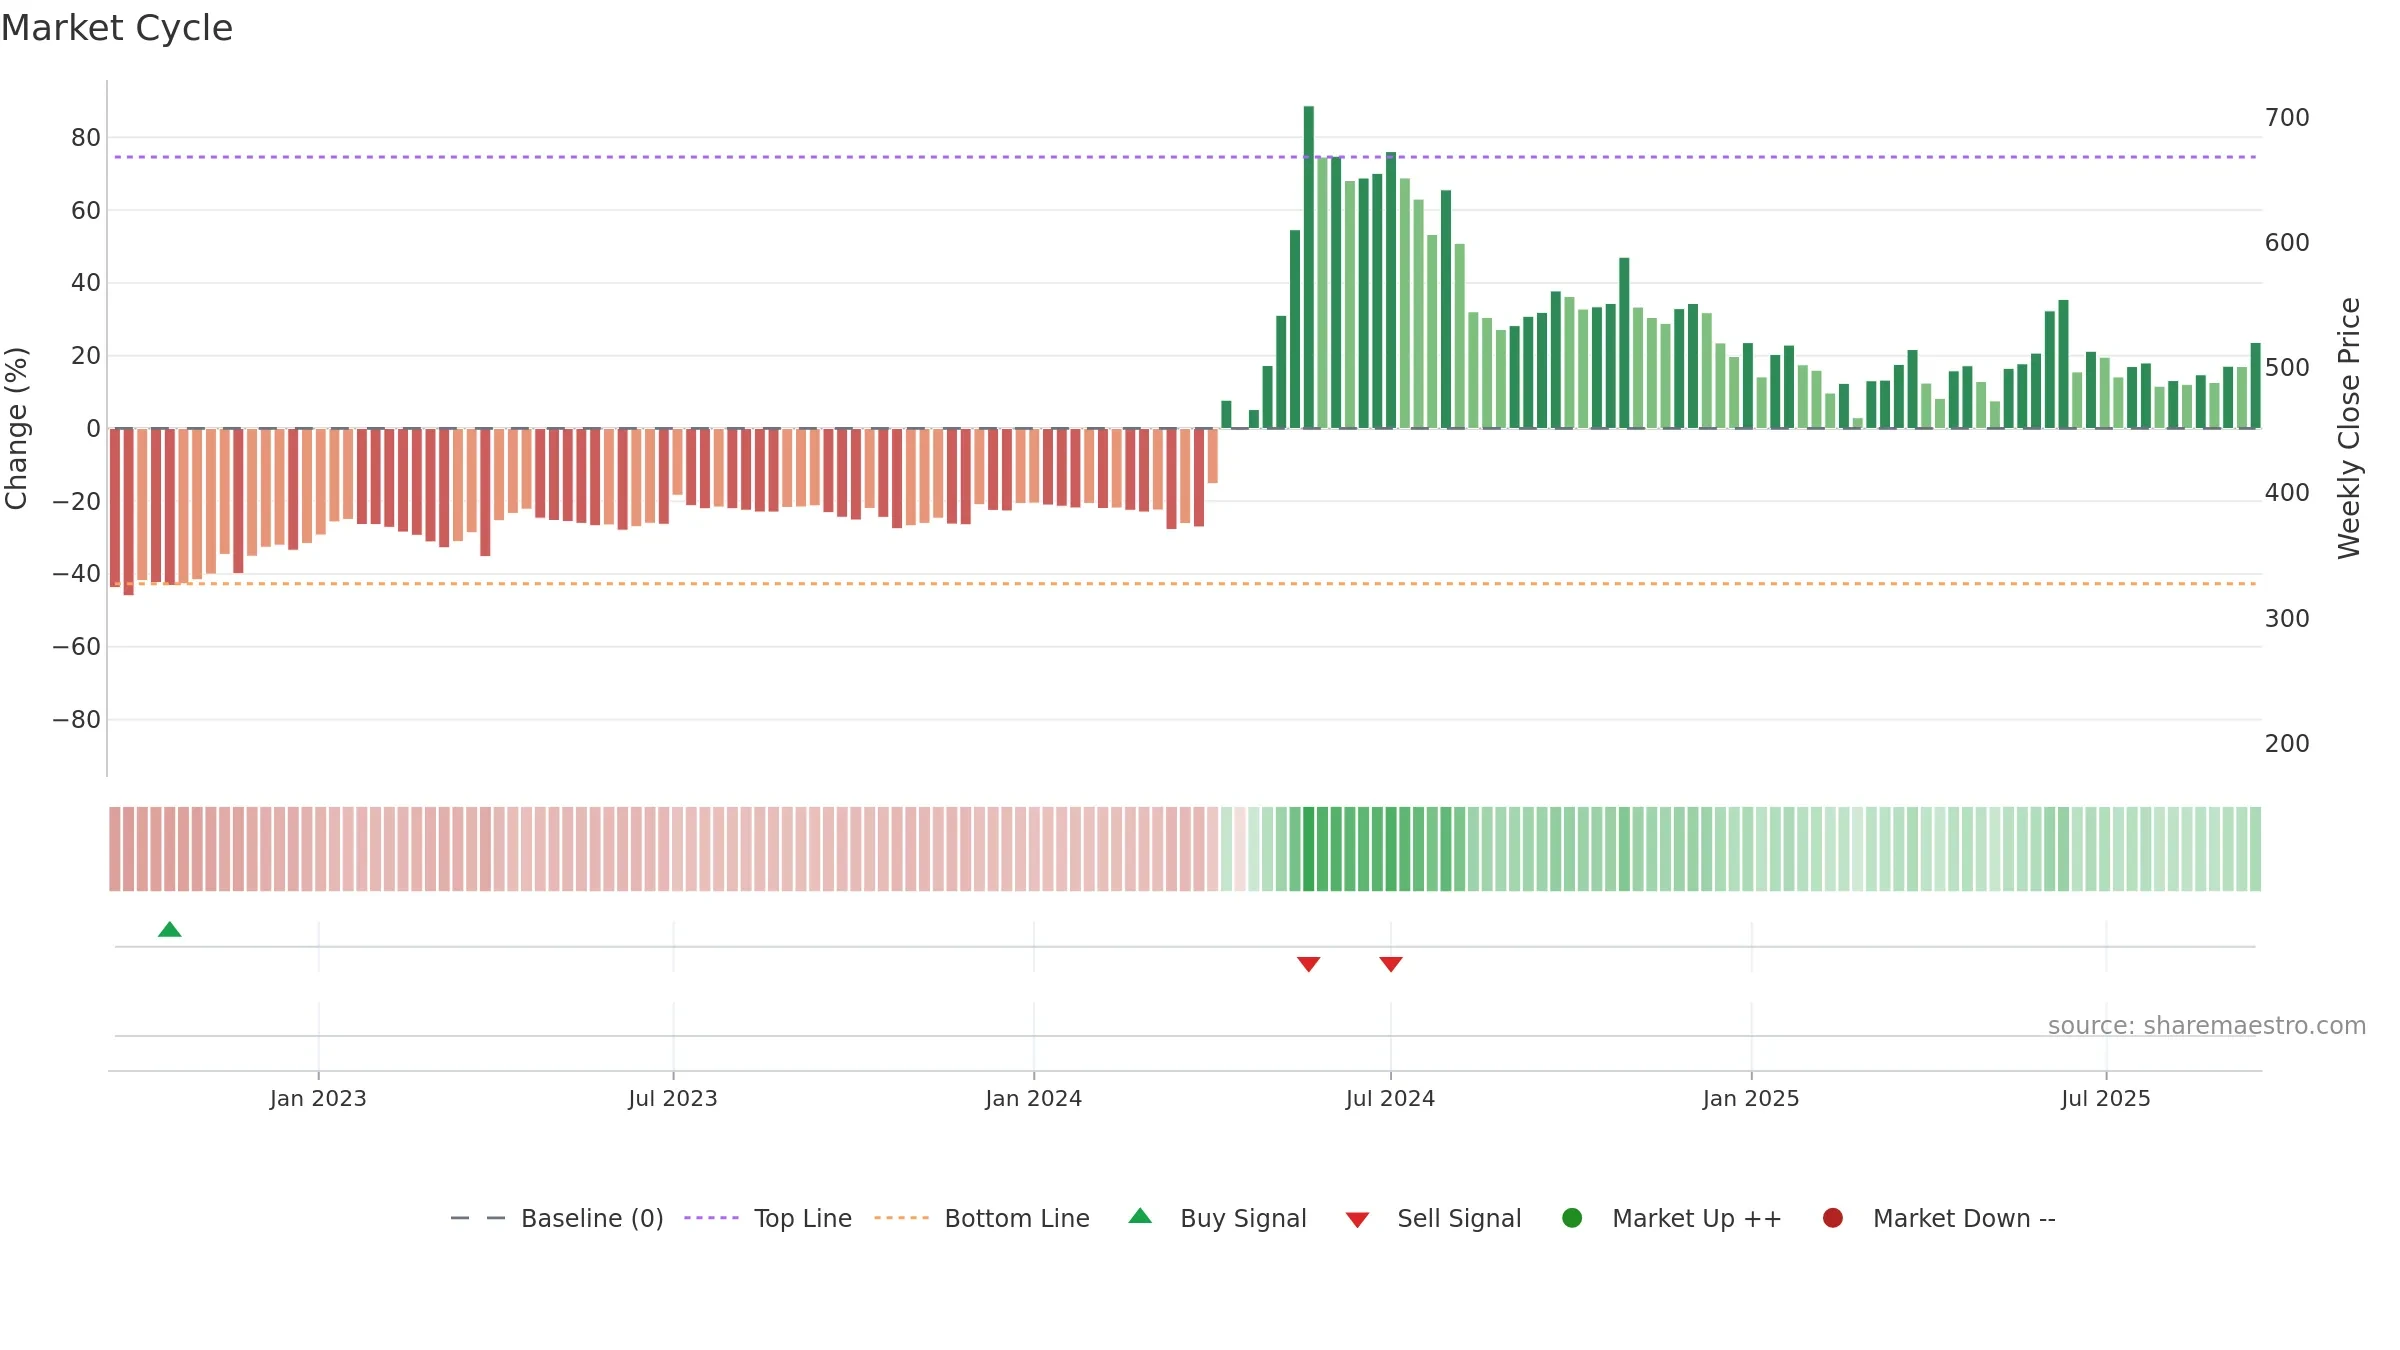Click the Jul 2024 axis label

(x=1390, y=1099)
